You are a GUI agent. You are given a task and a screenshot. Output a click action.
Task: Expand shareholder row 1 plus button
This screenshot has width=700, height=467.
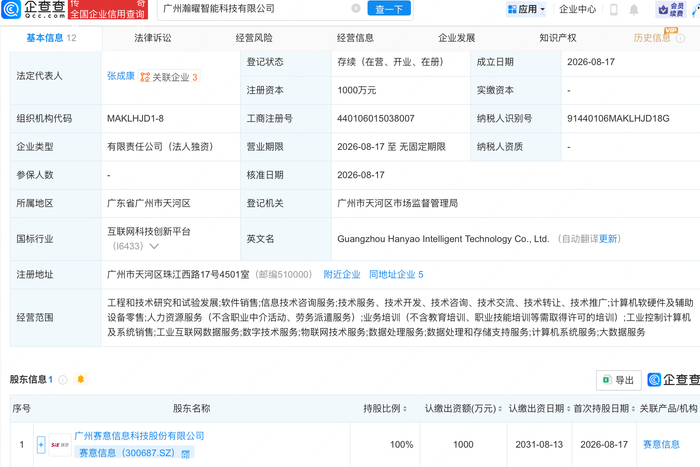pyautogui.click(x=41, y=445)
